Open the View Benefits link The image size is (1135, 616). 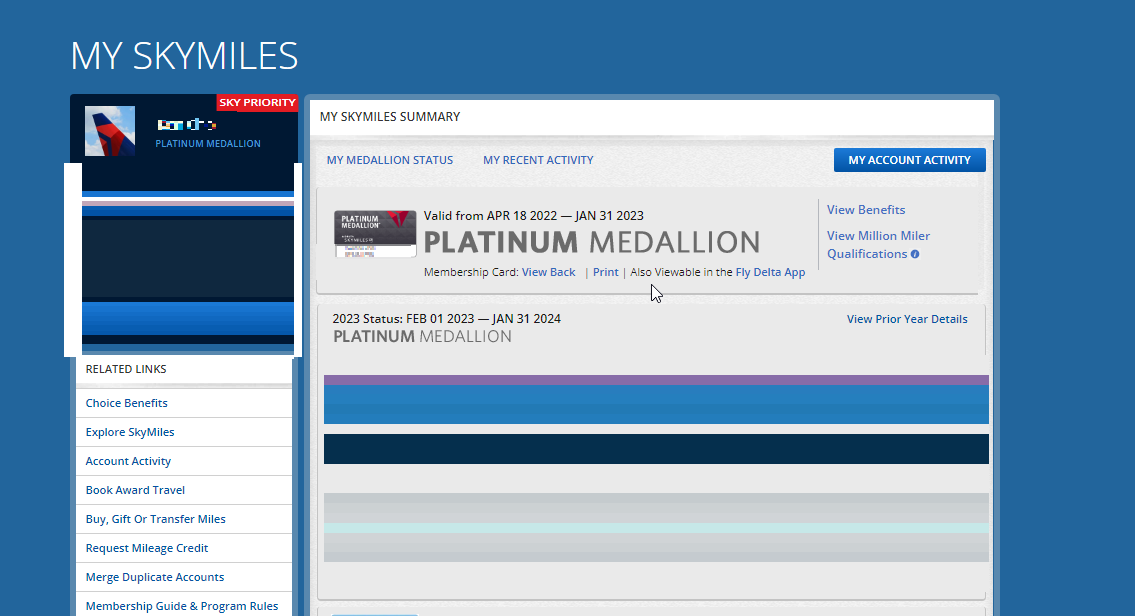click(866, 210)
